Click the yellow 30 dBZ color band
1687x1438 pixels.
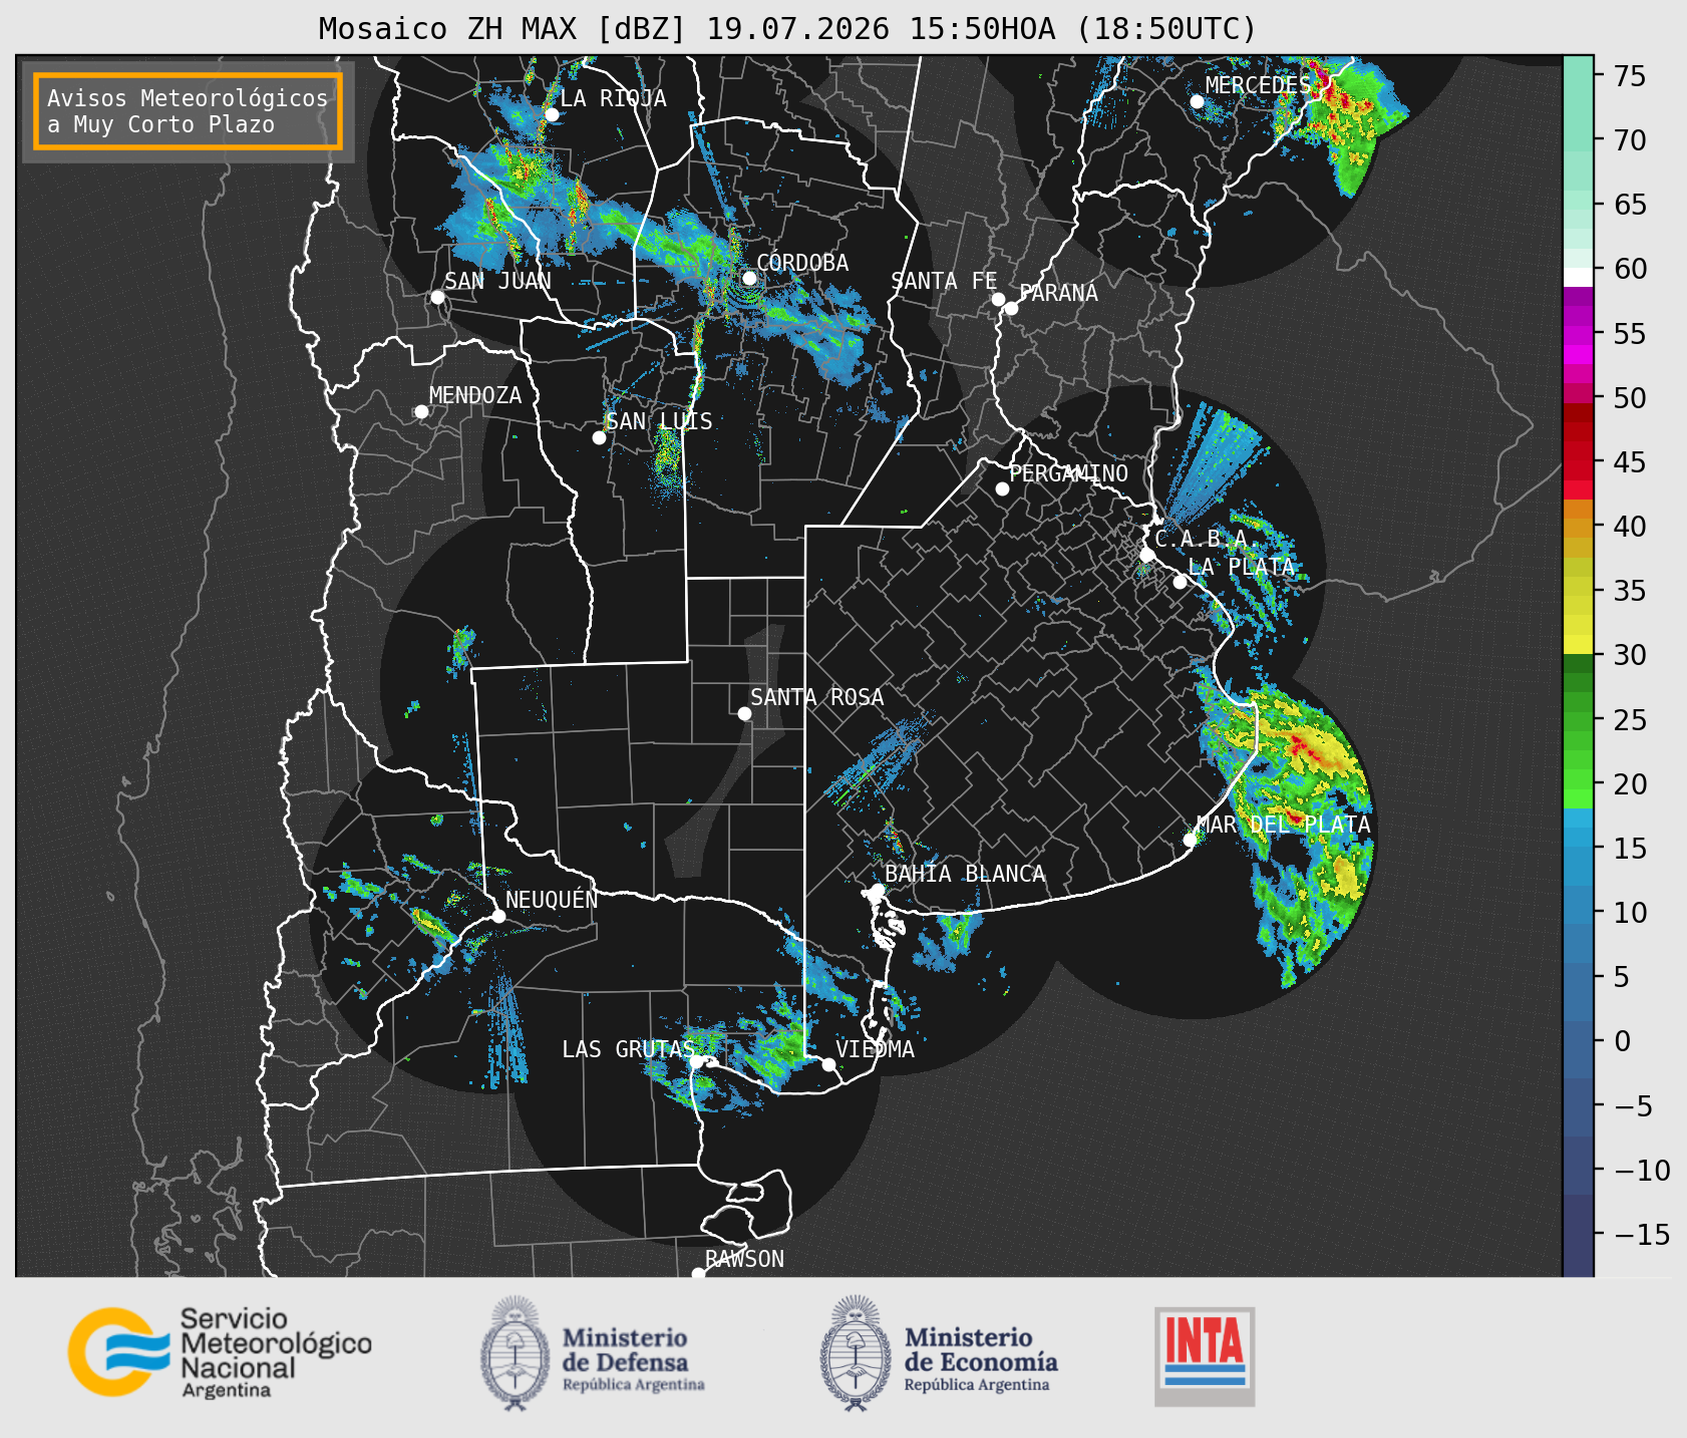coord(1577,646)
